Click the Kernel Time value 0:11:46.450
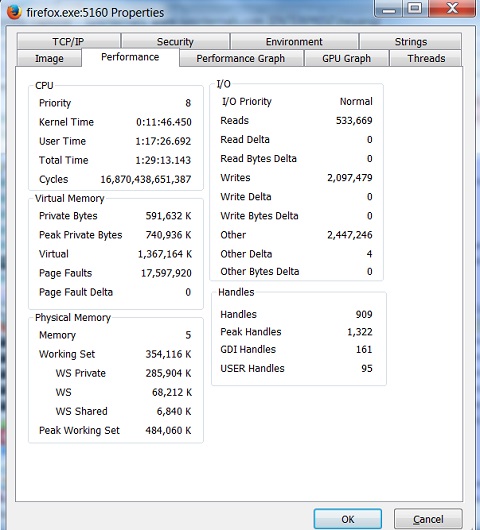The height and width of the screenshot is (530, 480). (164, 122)
